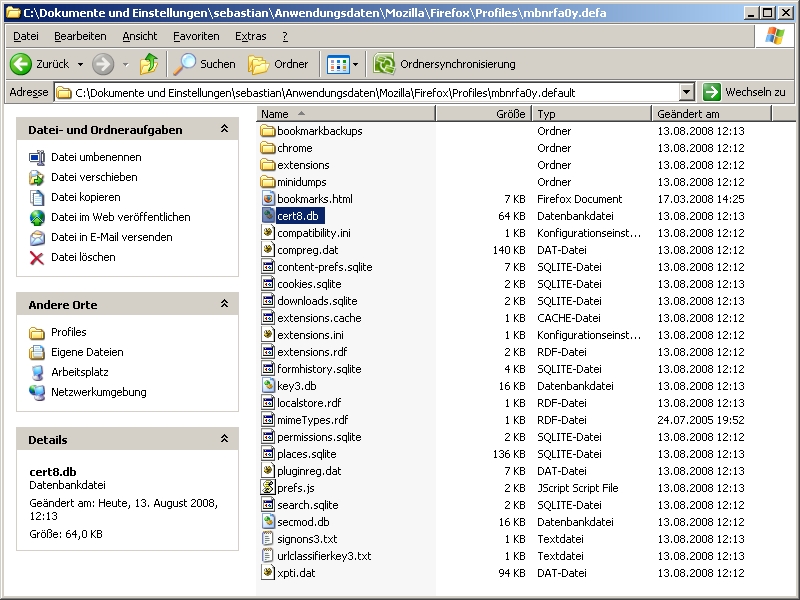Select formhistory.sqlite file name
The image size is (800, 600).
point(319,369)
